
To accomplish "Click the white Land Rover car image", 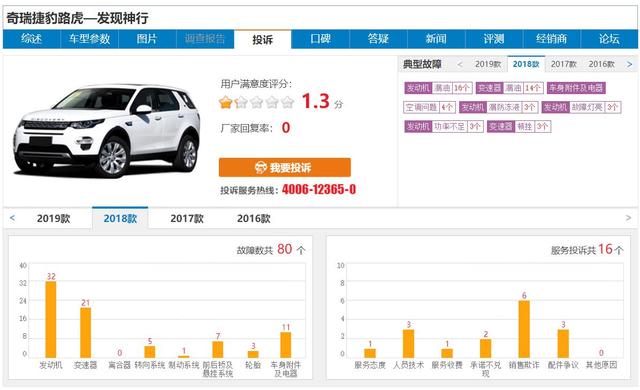I will (x=107, y=131).
